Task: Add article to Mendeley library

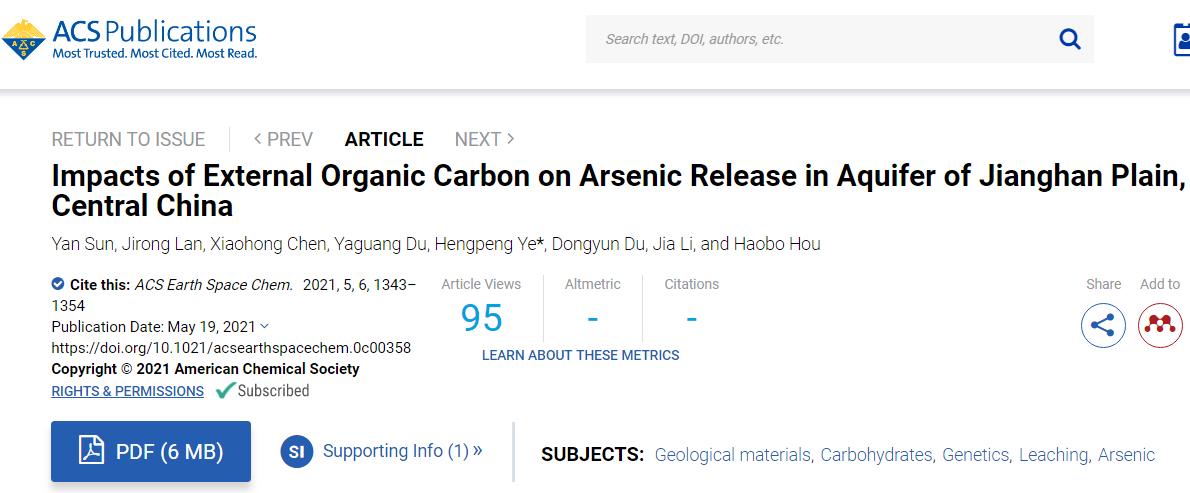Action: (x=1160, y=325)
